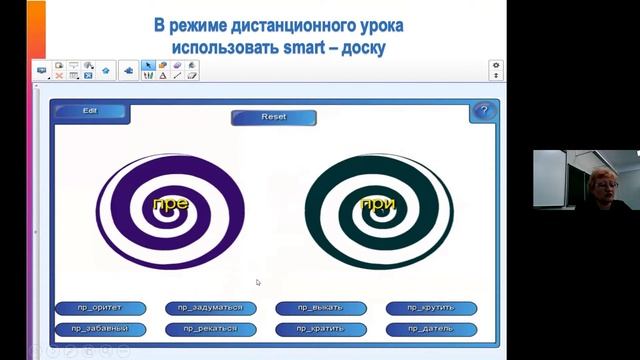Click the blue crossed-square icon
This screenshot has height=360, width=640.
click(88, 76)
